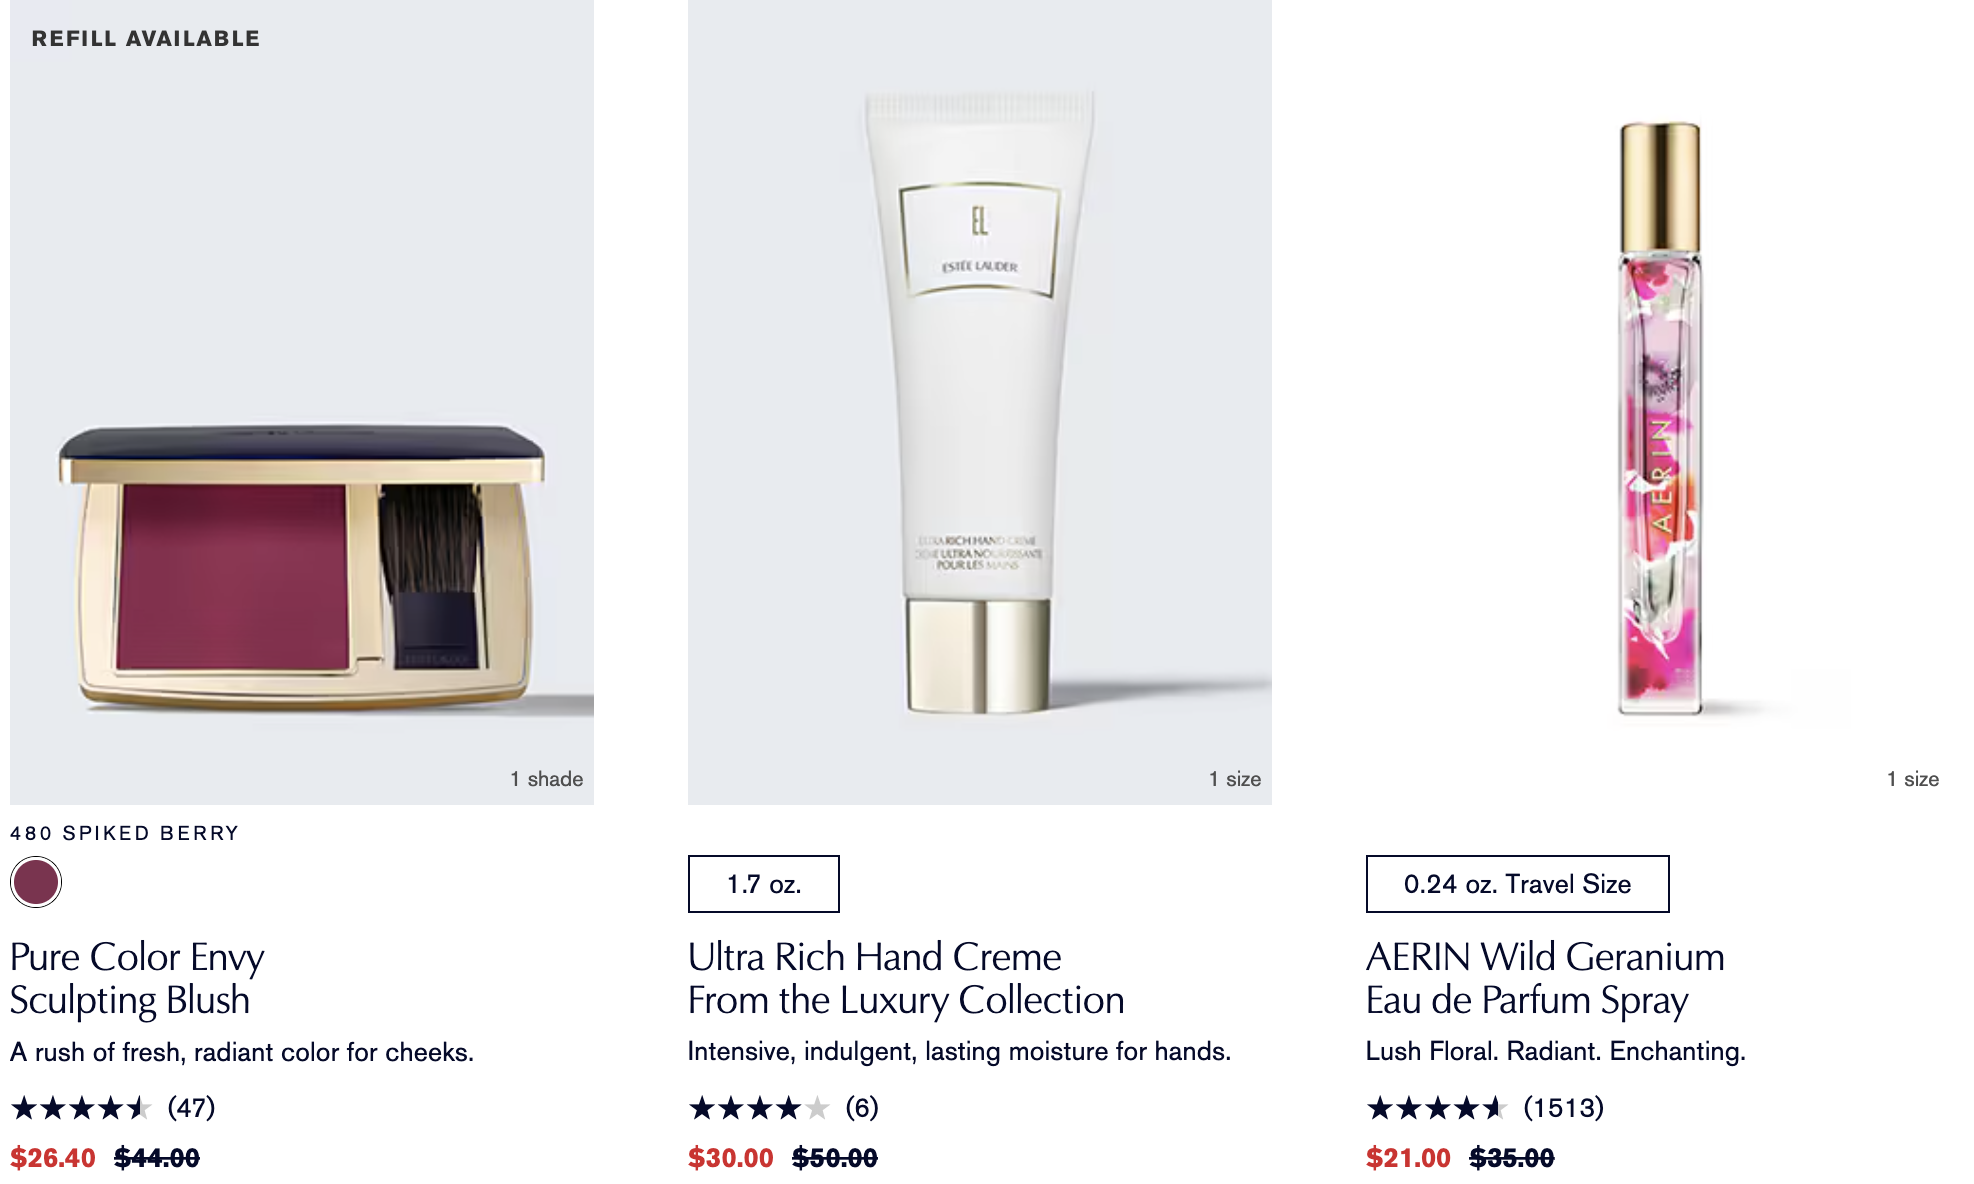Viewport: 1974px width, 1184px height.
Task: View star rating of the Sculpting Blush
Action: (81, 1108)
